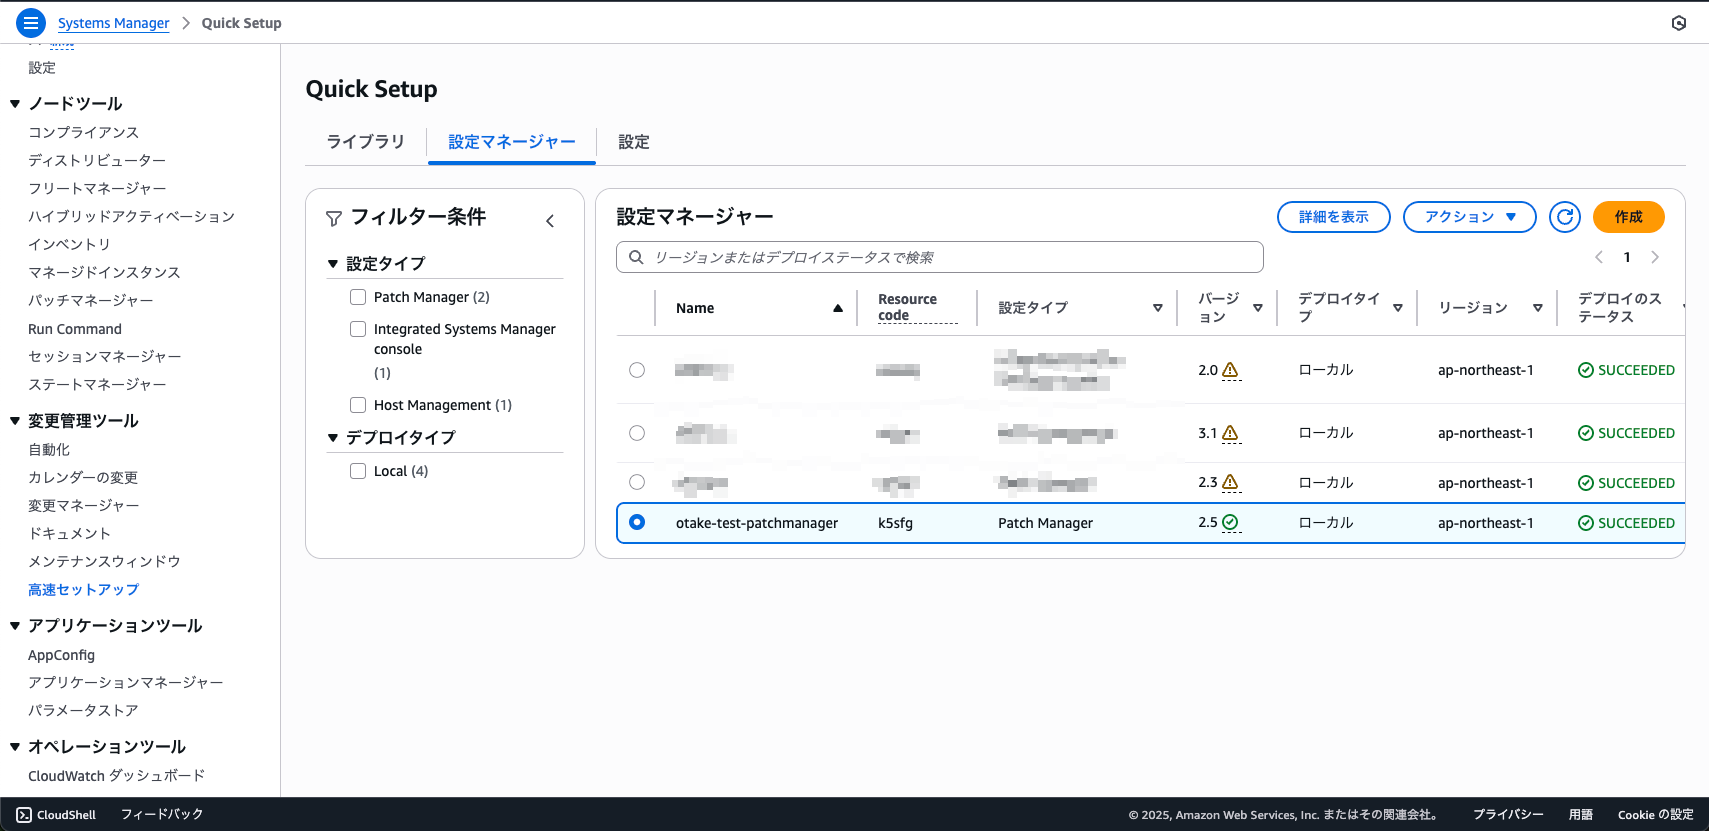Open the Systems Manager breadcrumb link
The height and width of the screenshot is (831, 1709).
113,23
